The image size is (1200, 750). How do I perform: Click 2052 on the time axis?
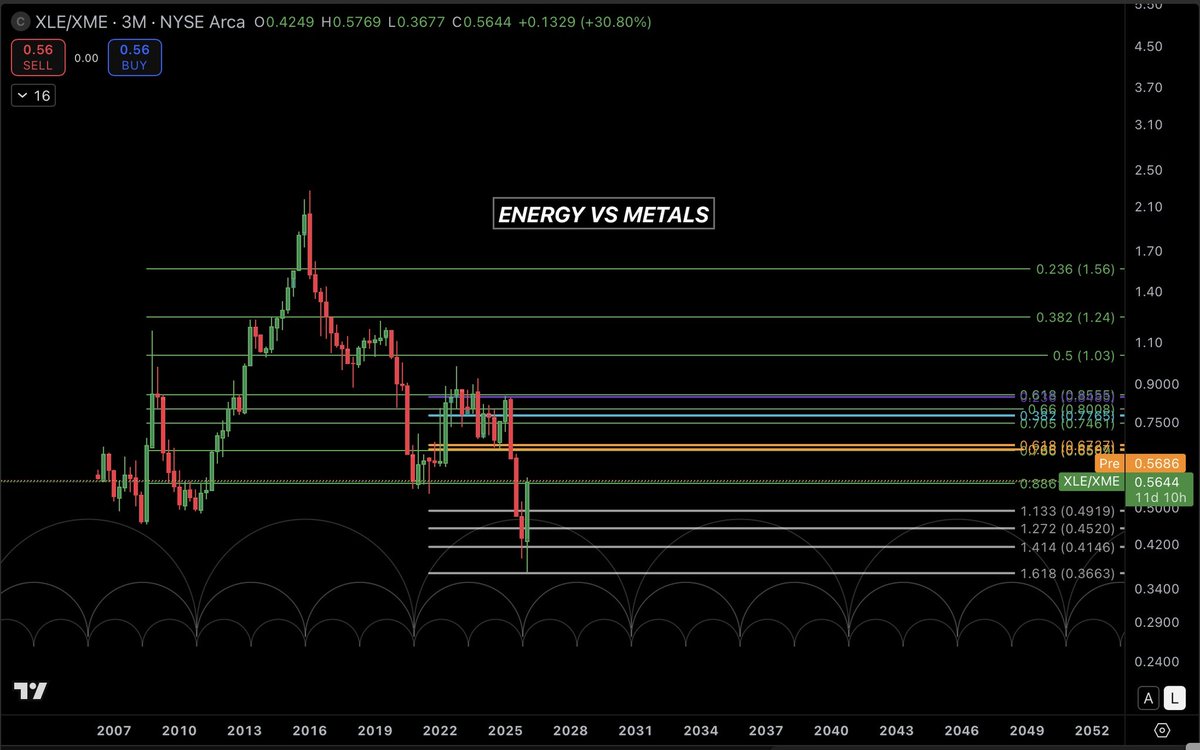tap(1093, 731)
